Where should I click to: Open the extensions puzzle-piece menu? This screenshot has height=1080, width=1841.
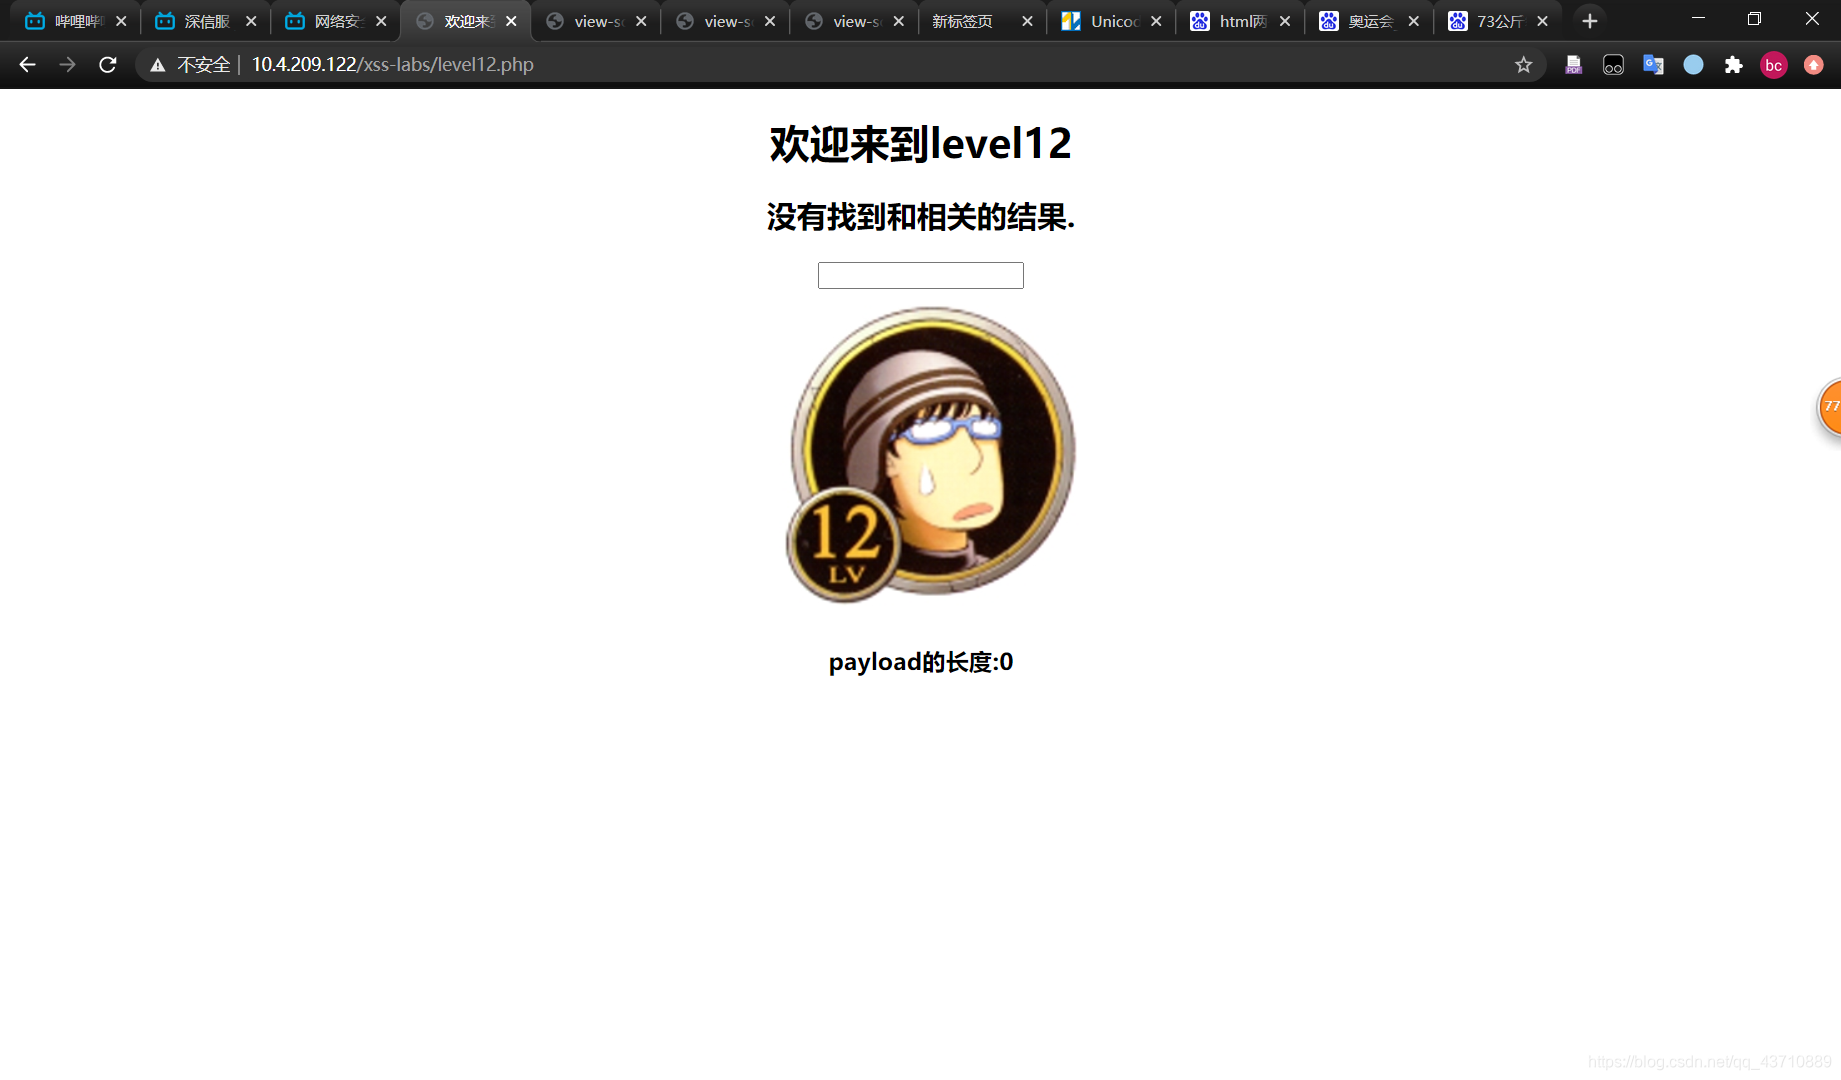(1733, 64)
